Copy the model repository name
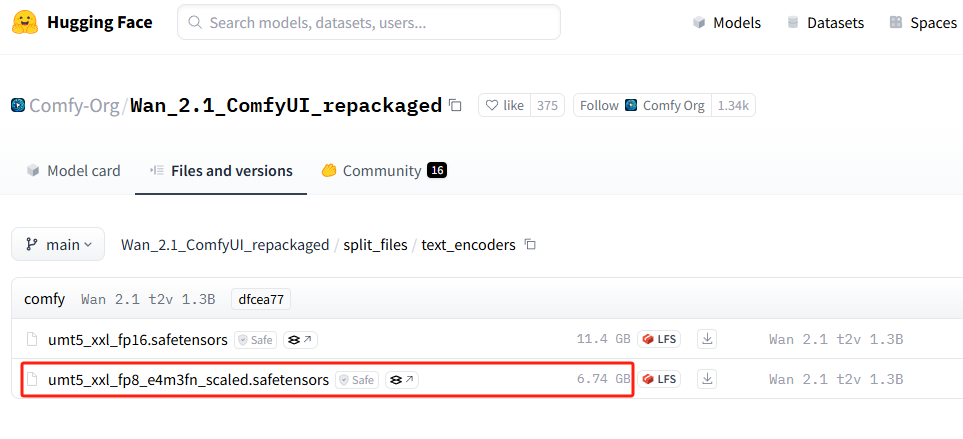Image resolution: width=963 pixels, height=439 pixels. coord(456,105)
